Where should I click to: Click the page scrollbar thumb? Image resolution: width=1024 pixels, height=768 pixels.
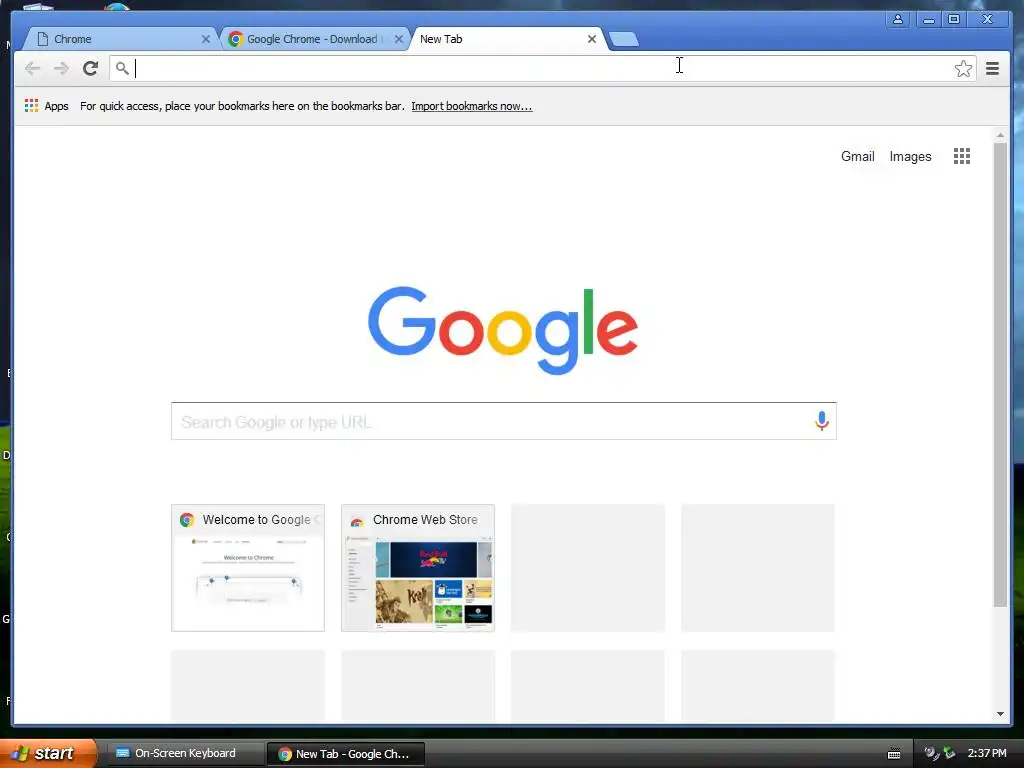tap(1000, 374)
